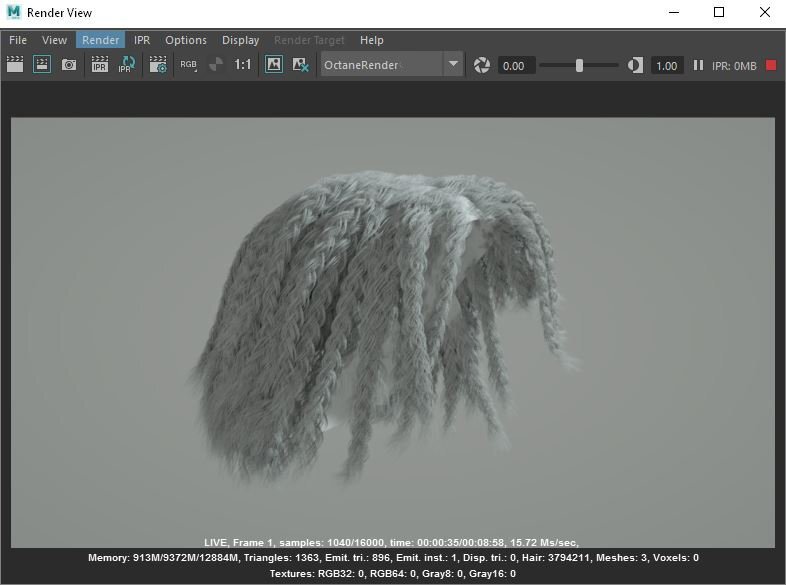
Task: Toggle 1:1 real size display
Action: [243, 65]
